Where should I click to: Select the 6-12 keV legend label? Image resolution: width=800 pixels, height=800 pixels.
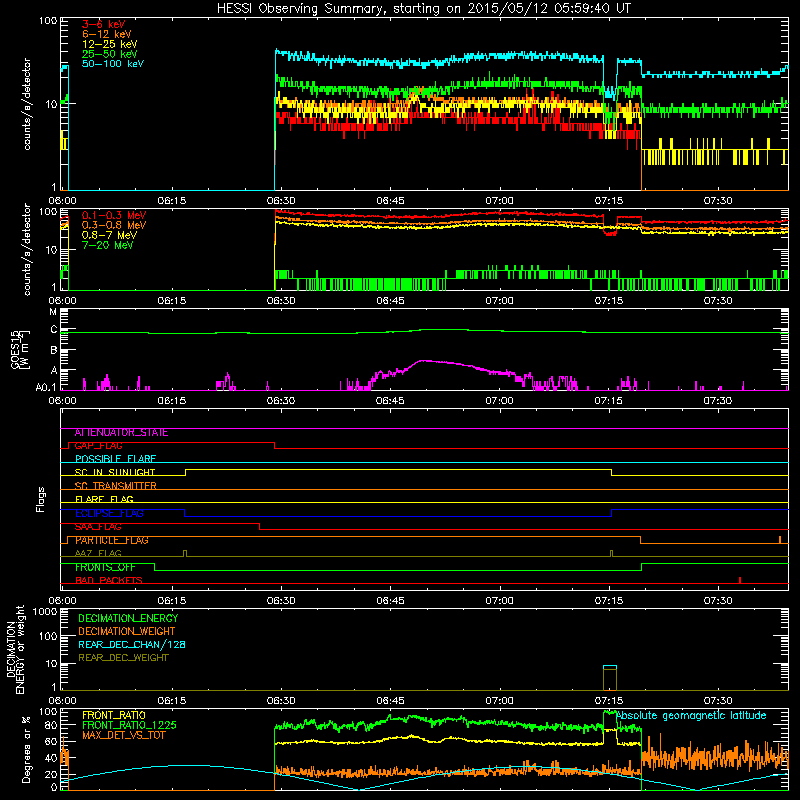pos(107,34)
